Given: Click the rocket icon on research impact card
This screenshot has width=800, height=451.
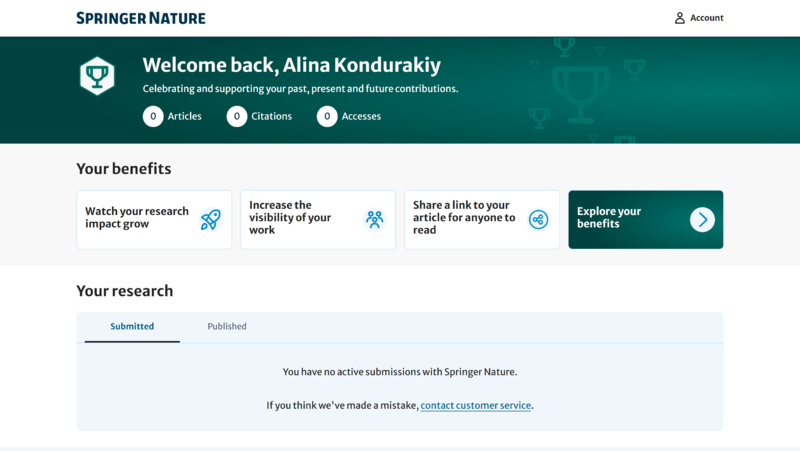Looking at the screenshot, I should [210, 220].
